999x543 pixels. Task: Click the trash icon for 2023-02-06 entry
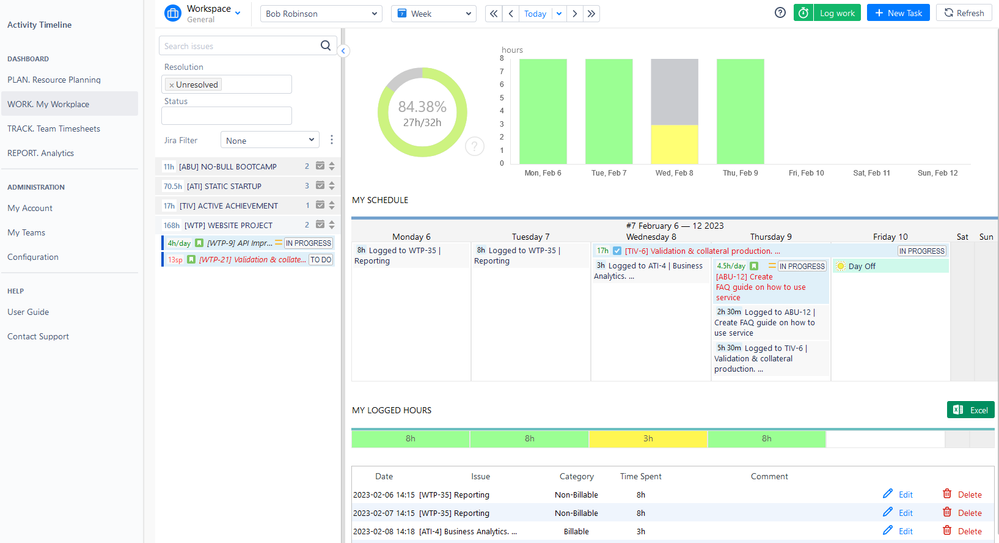[x=947, y=493]
